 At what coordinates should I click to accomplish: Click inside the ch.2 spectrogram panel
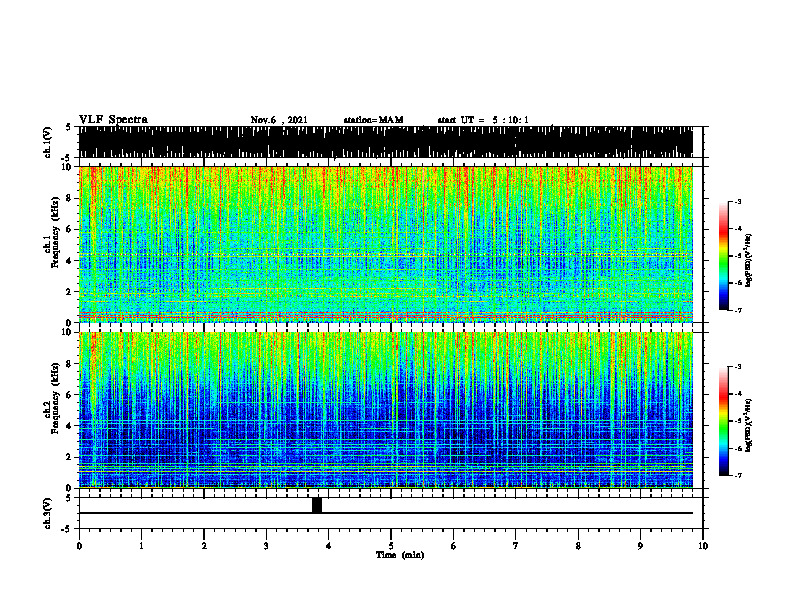[x=386, y=410]
